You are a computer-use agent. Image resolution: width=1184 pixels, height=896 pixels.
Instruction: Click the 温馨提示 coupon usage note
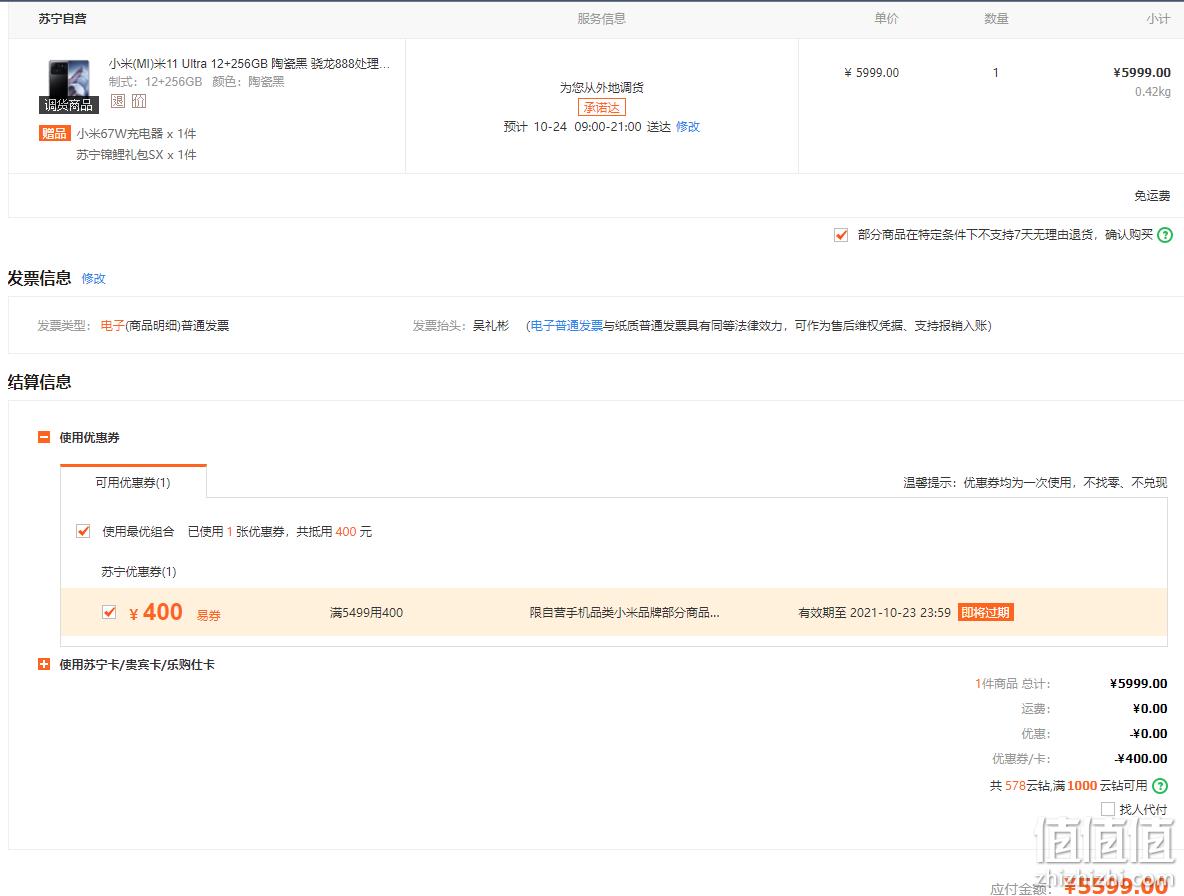[x=1035, y=482]
